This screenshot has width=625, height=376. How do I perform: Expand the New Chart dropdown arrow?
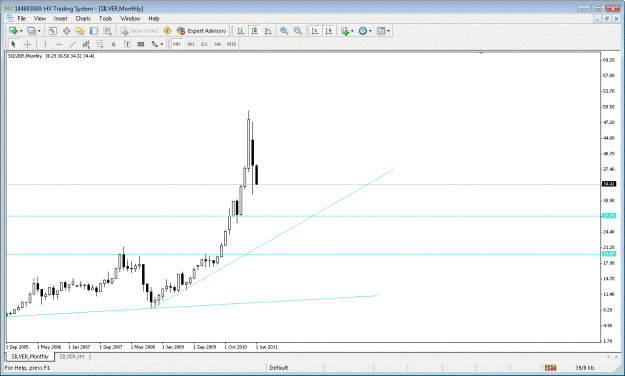(21, 31)
